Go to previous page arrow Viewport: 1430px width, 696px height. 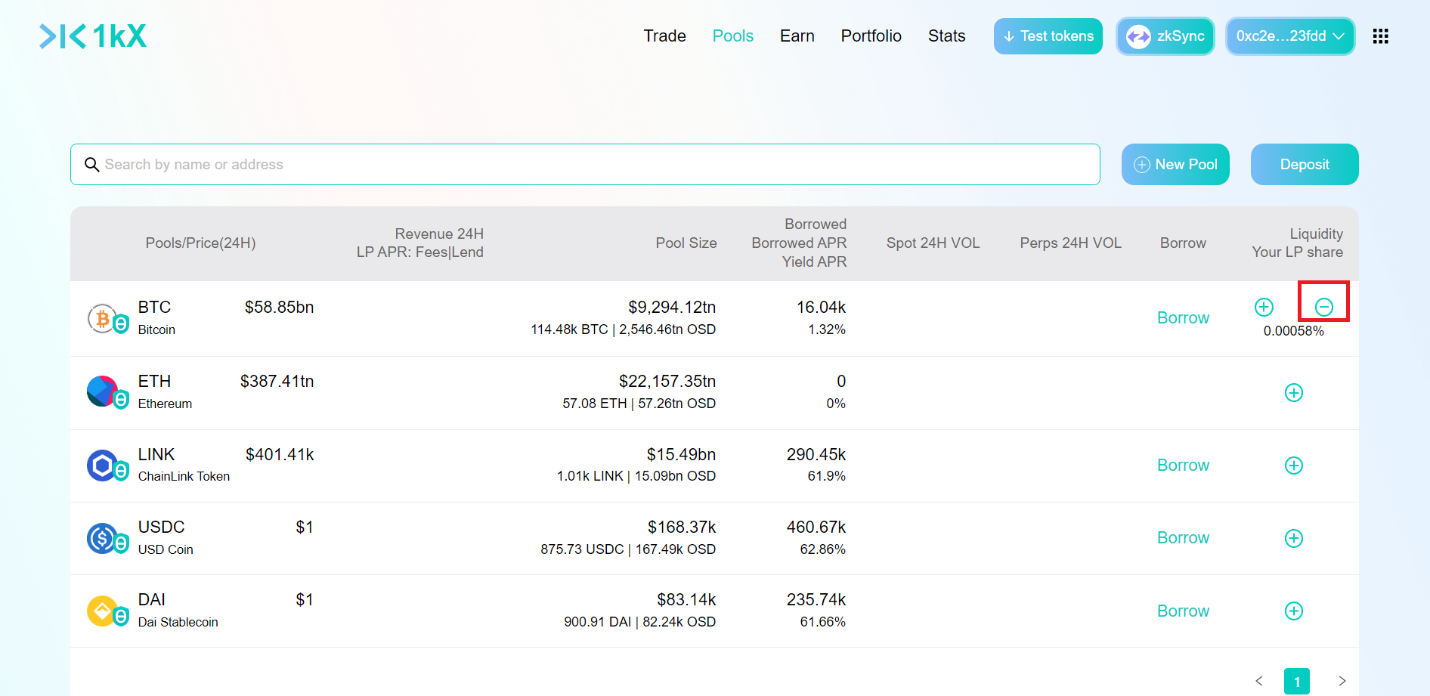pos(1259,682)
